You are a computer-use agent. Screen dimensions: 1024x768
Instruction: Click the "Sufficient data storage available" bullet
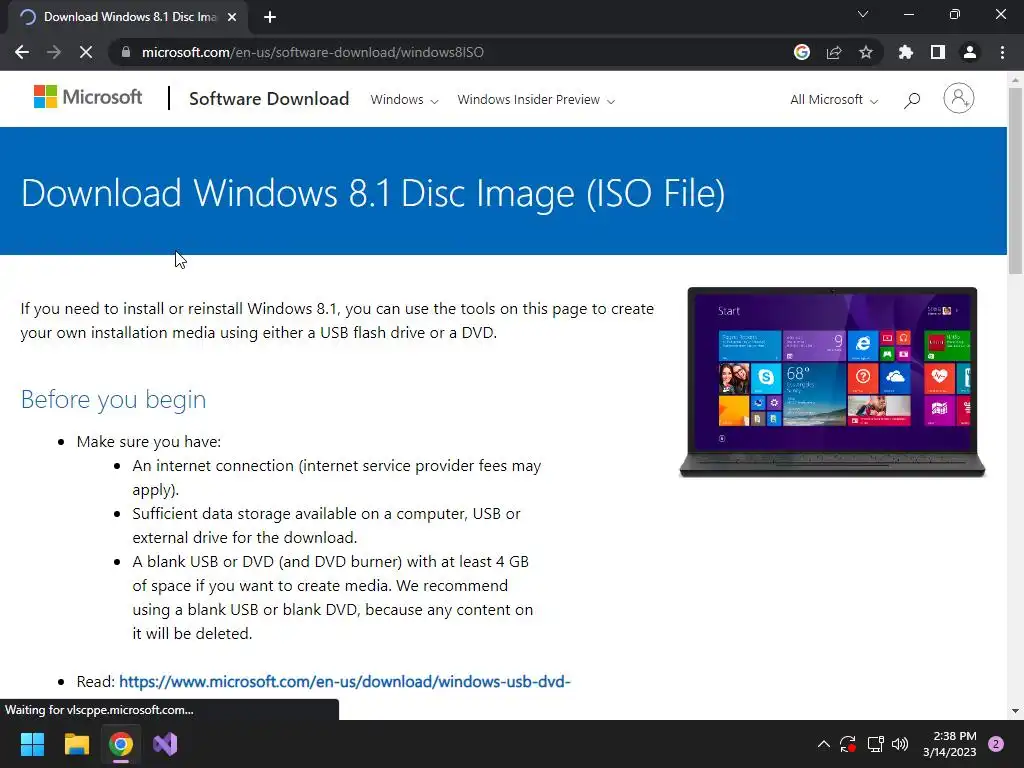pos(327,526)
